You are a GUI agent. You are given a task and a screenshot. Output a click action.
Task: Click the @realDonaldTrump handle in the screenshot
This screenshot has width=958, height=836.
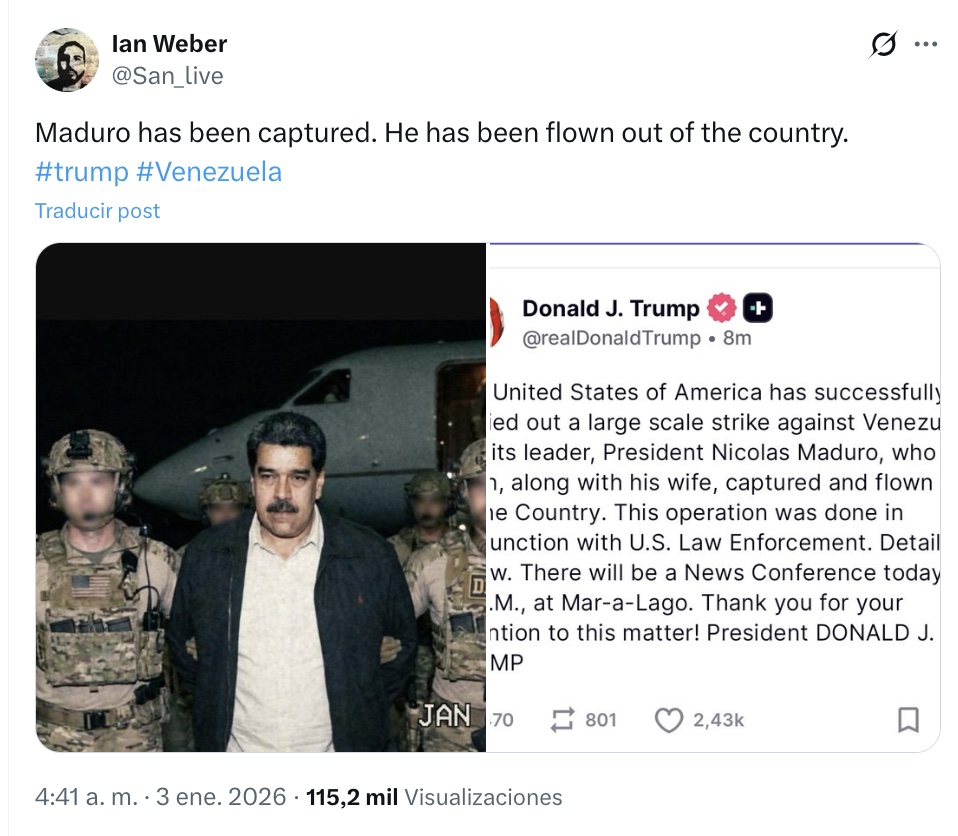point(611,338)
